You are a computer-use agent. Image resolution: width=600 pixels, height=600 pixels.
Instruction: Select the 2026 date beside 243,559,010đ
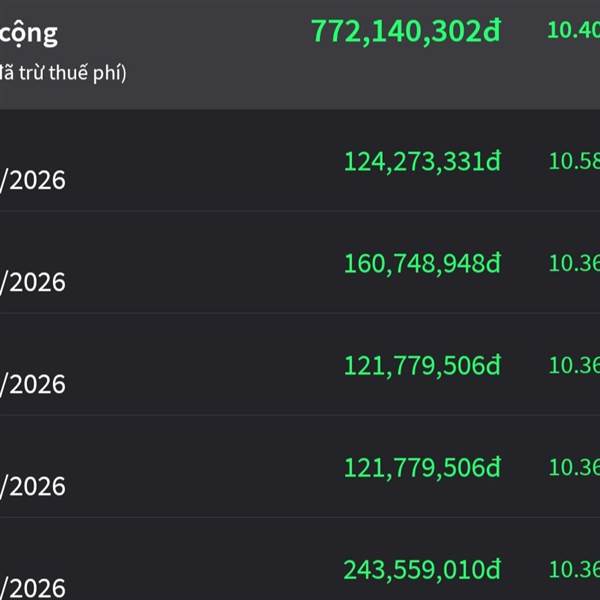pyautogui.click(x=33, y=587)
